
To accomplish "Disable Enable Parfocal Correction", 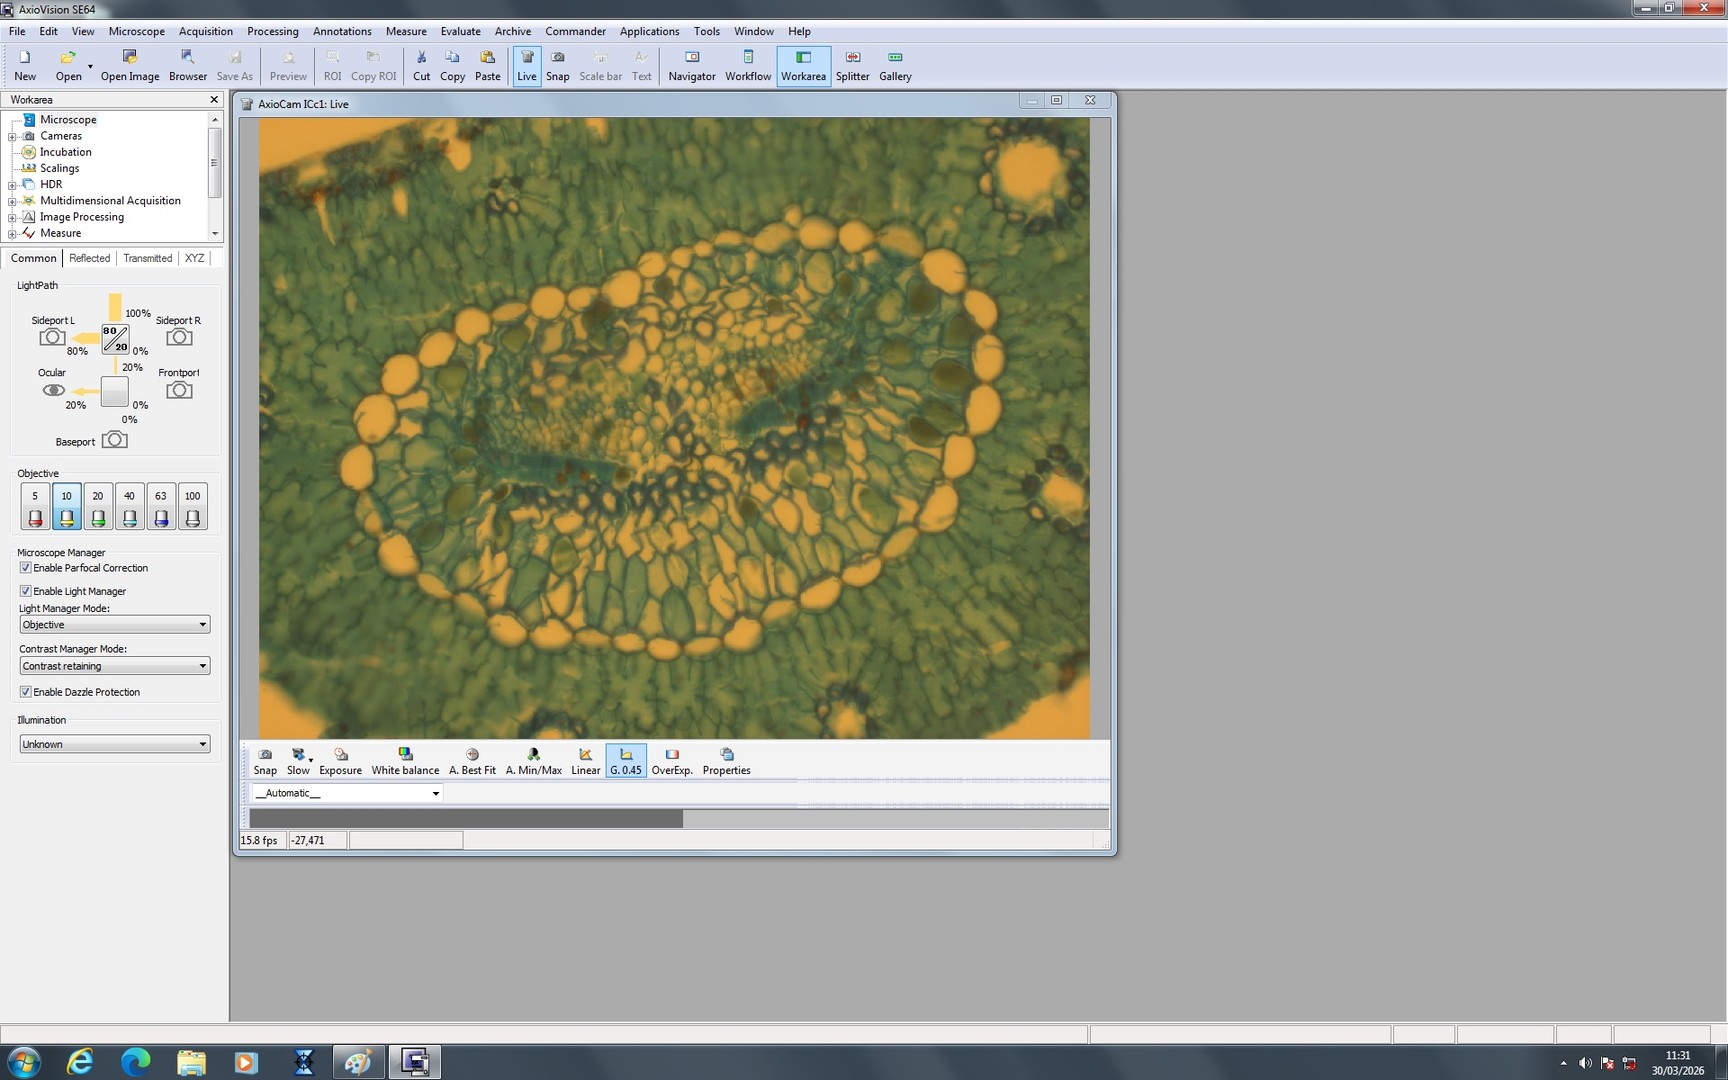I will [25, 567].
